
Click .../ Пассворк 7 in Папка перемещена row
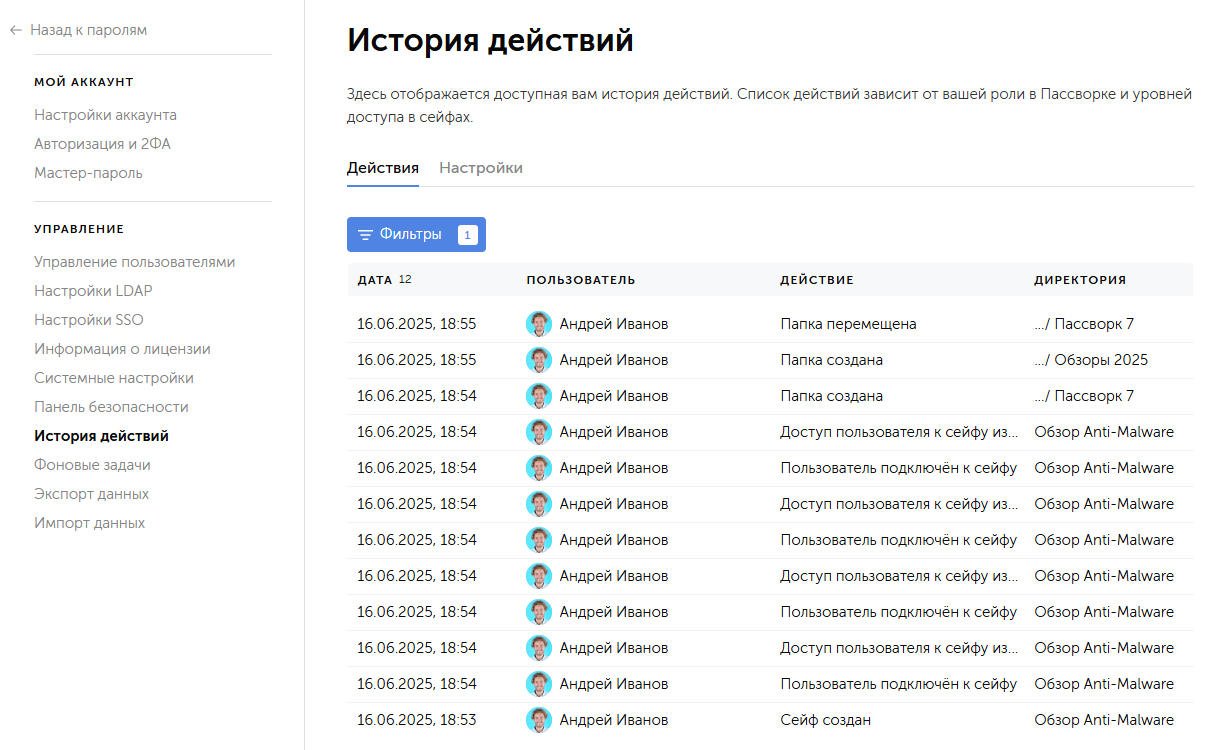click(1084, 324)
